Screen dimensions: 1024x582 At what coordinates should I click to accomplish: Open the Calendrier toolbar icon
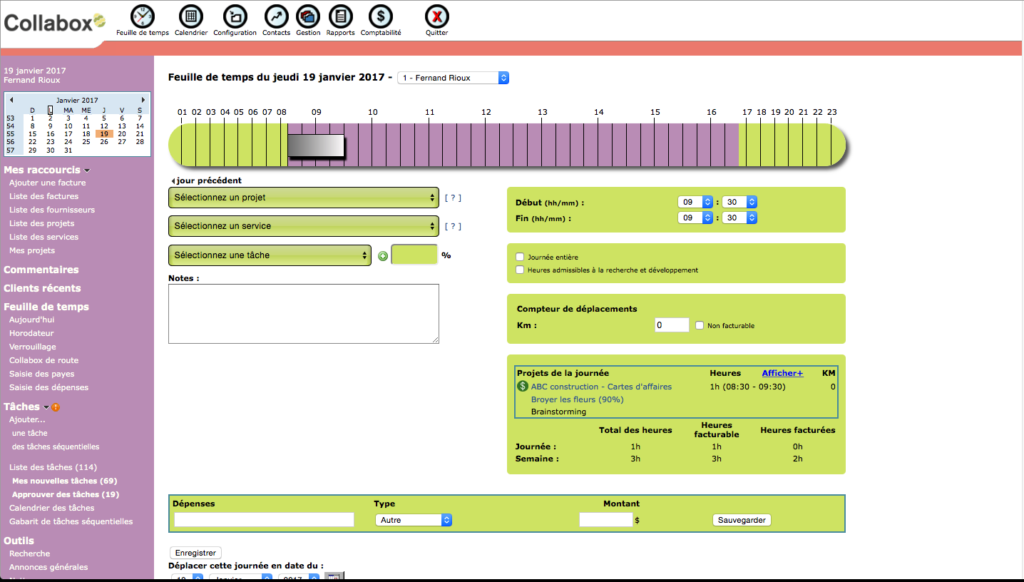190,16
